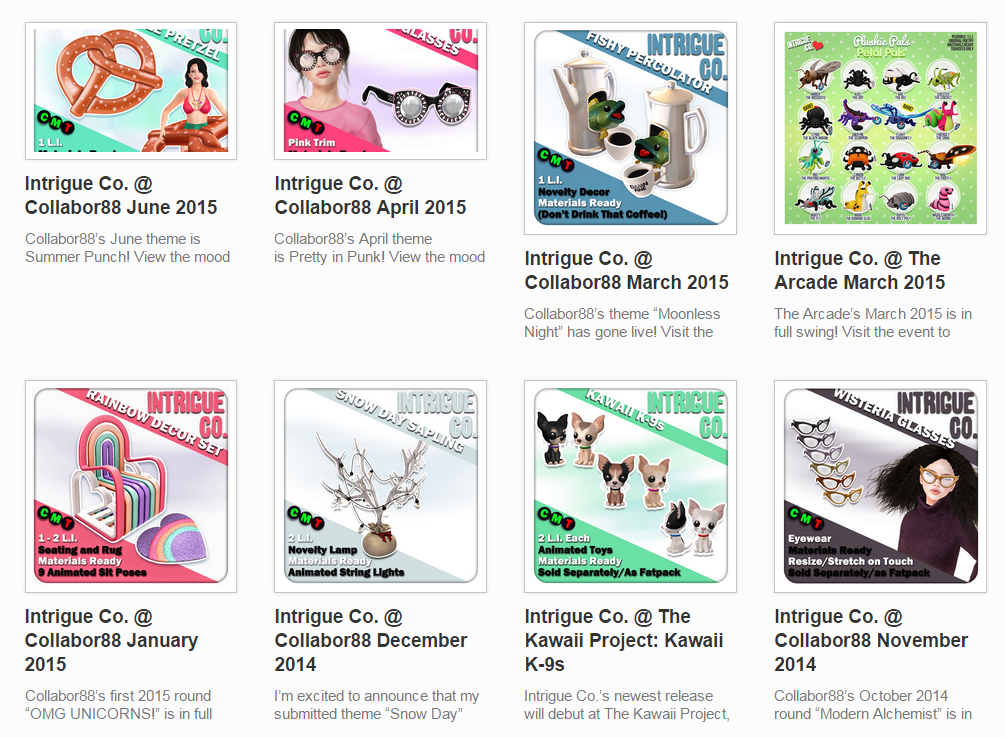This screenshot has width=1005, height=737.
Task: Open the Collabor88 June 2015 post title
Action: click(121, 195)
